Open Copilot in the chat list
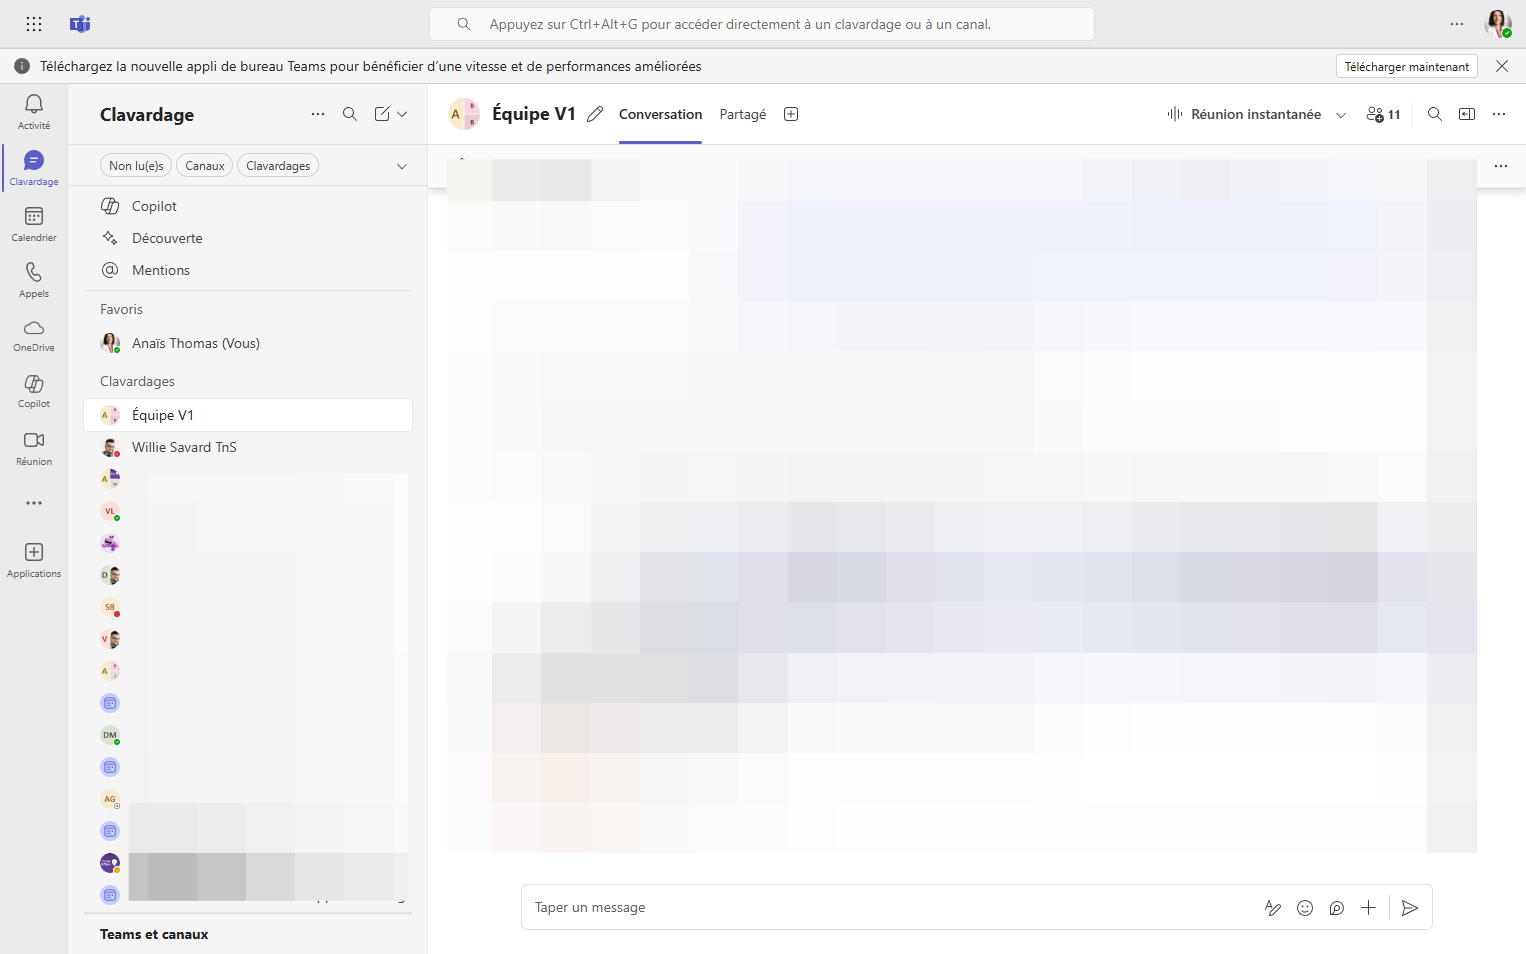This screenshot has height=954, width=1526. click(x=248, y=206)
